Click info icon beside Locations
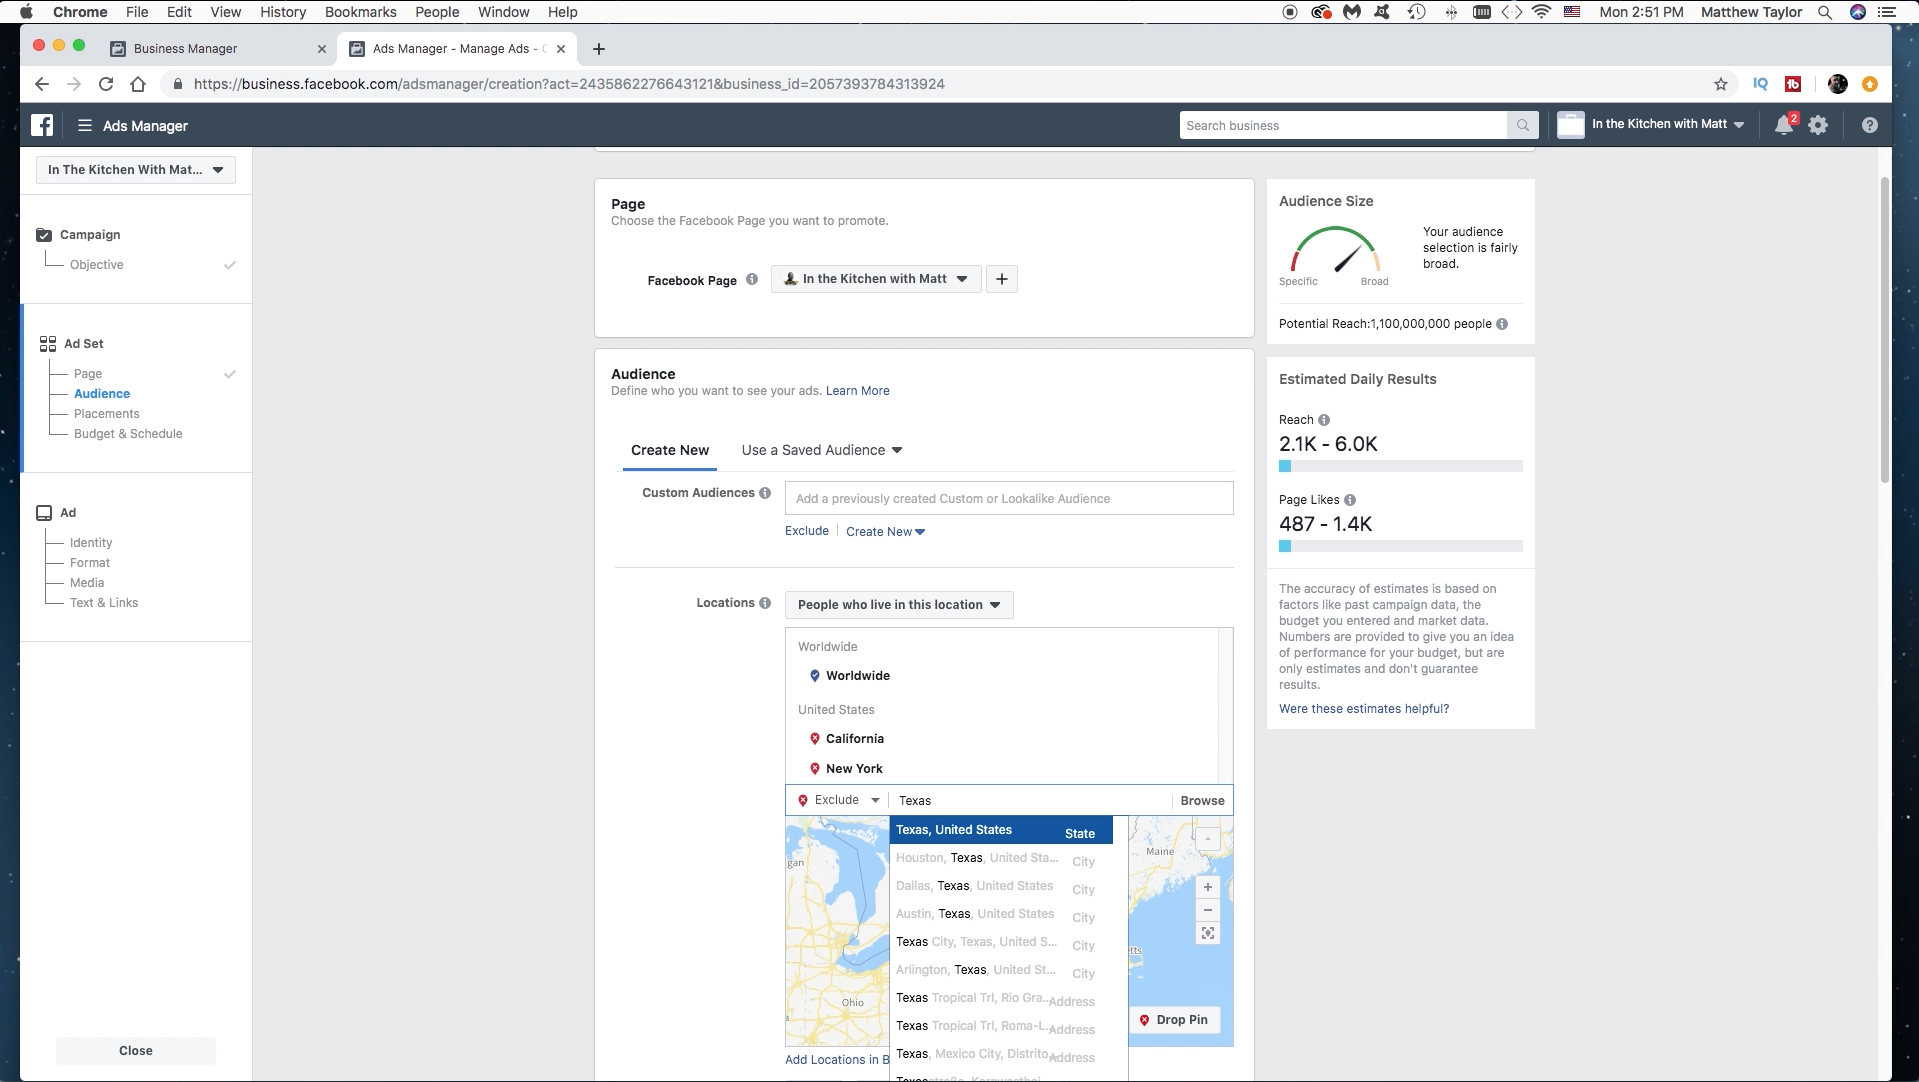Screen dimensions: 1919x1082 click(765, 603)
